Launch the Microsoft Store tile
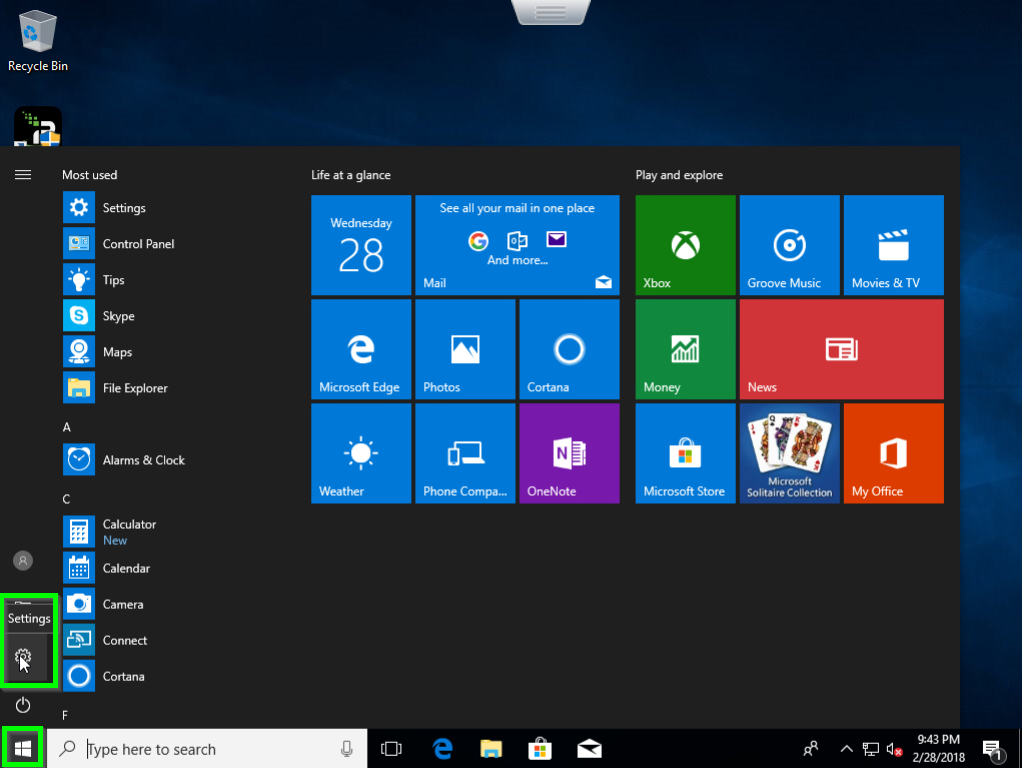This screenshot has height=768, width=1022. pyautogui.click(x=686, y=453)
